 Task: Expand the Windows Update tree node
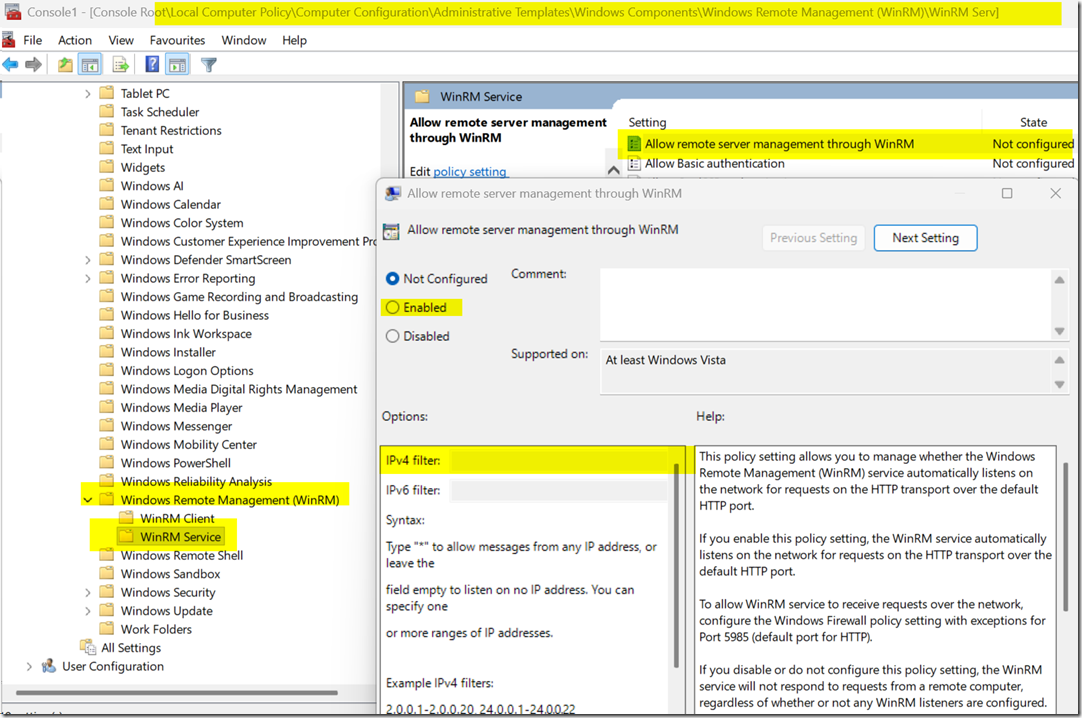pyautogui.click(x=88, y=611)
